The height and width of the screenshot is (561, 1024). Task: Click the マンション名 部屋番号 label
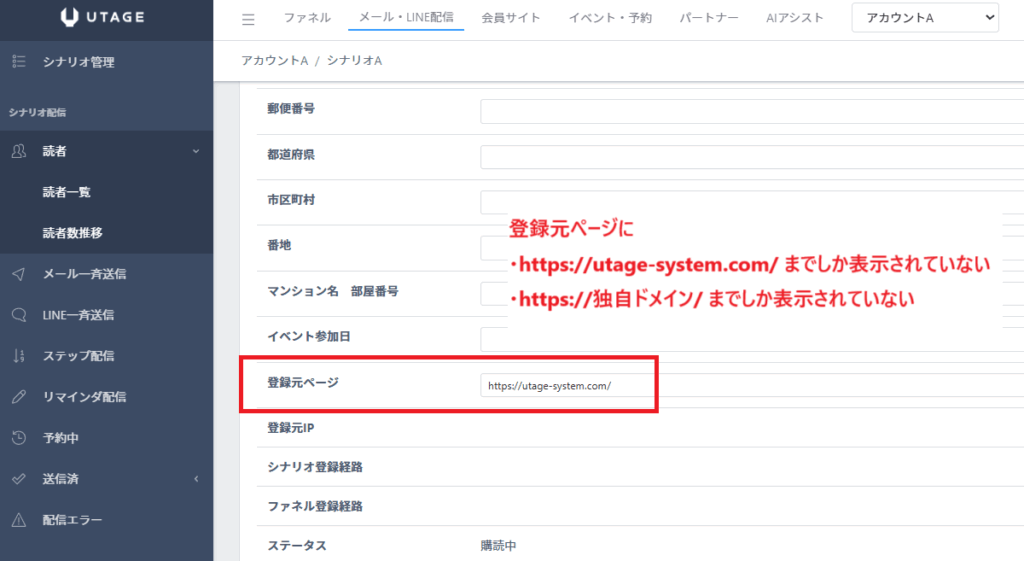point(332,291)
